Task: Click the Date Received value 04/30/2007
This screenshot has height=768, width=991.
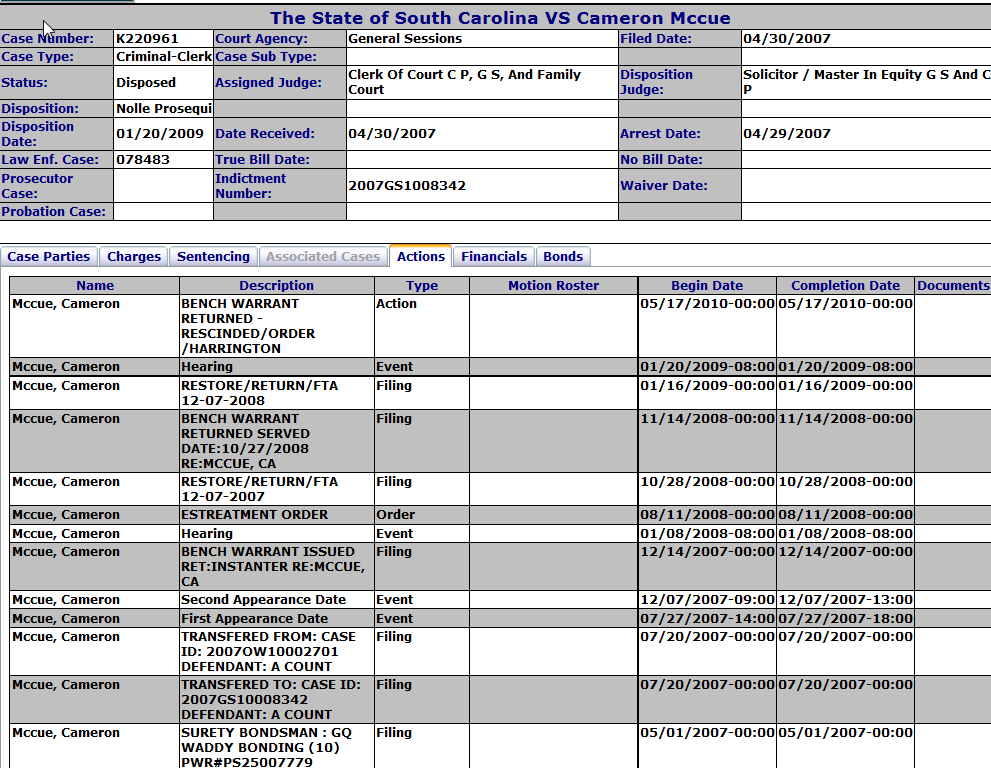Action: click(392, 133)
